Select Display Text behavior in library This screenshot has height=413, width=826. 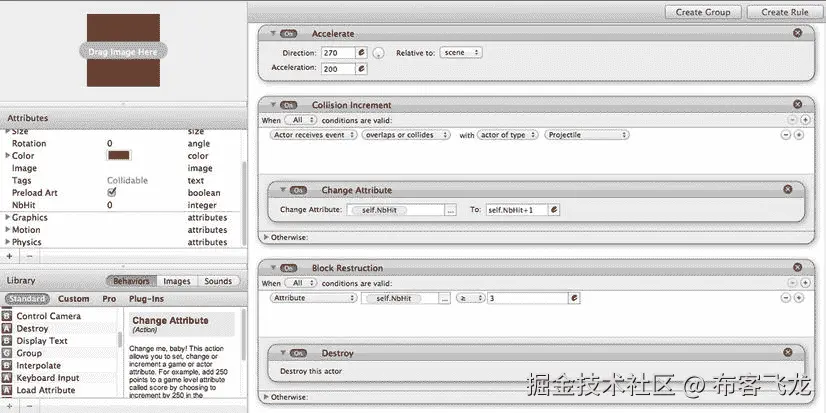tap(42, 341)
